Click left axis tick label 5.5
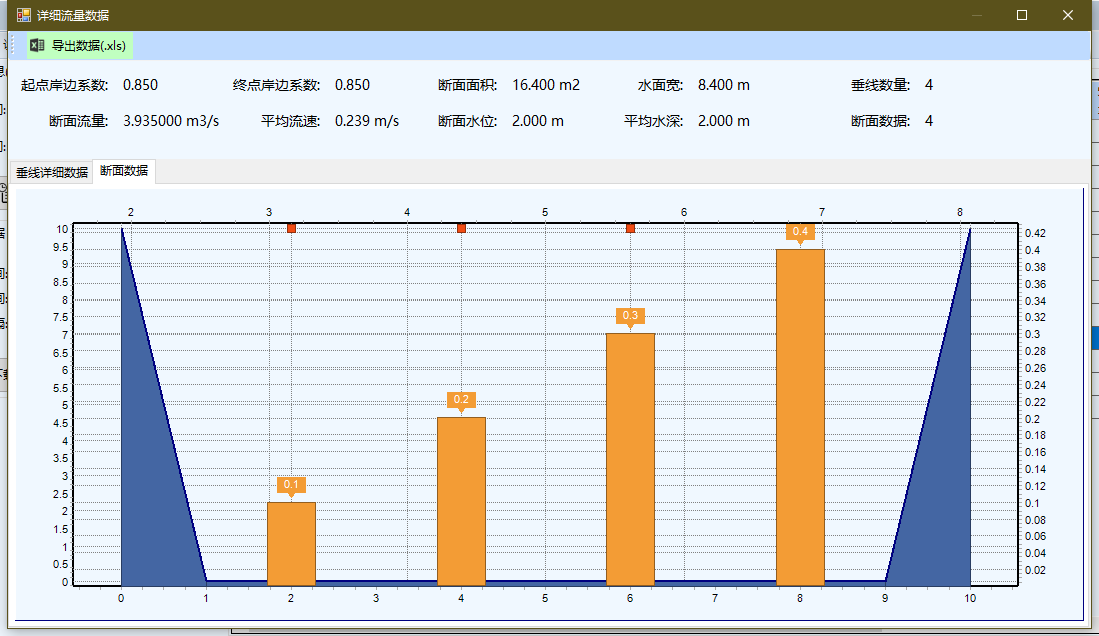The image size is (1099, 636). click(x=61, y=388)
